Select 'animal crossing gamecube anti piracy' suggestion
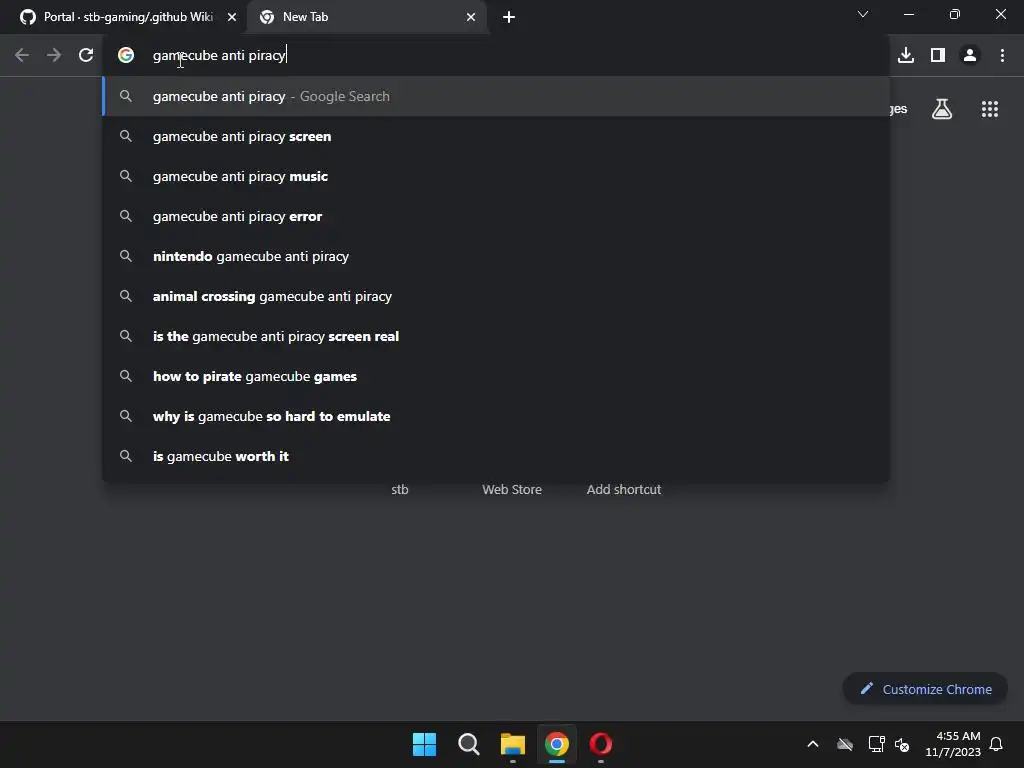Viewport: 1024px width, 768px height. 496,296
